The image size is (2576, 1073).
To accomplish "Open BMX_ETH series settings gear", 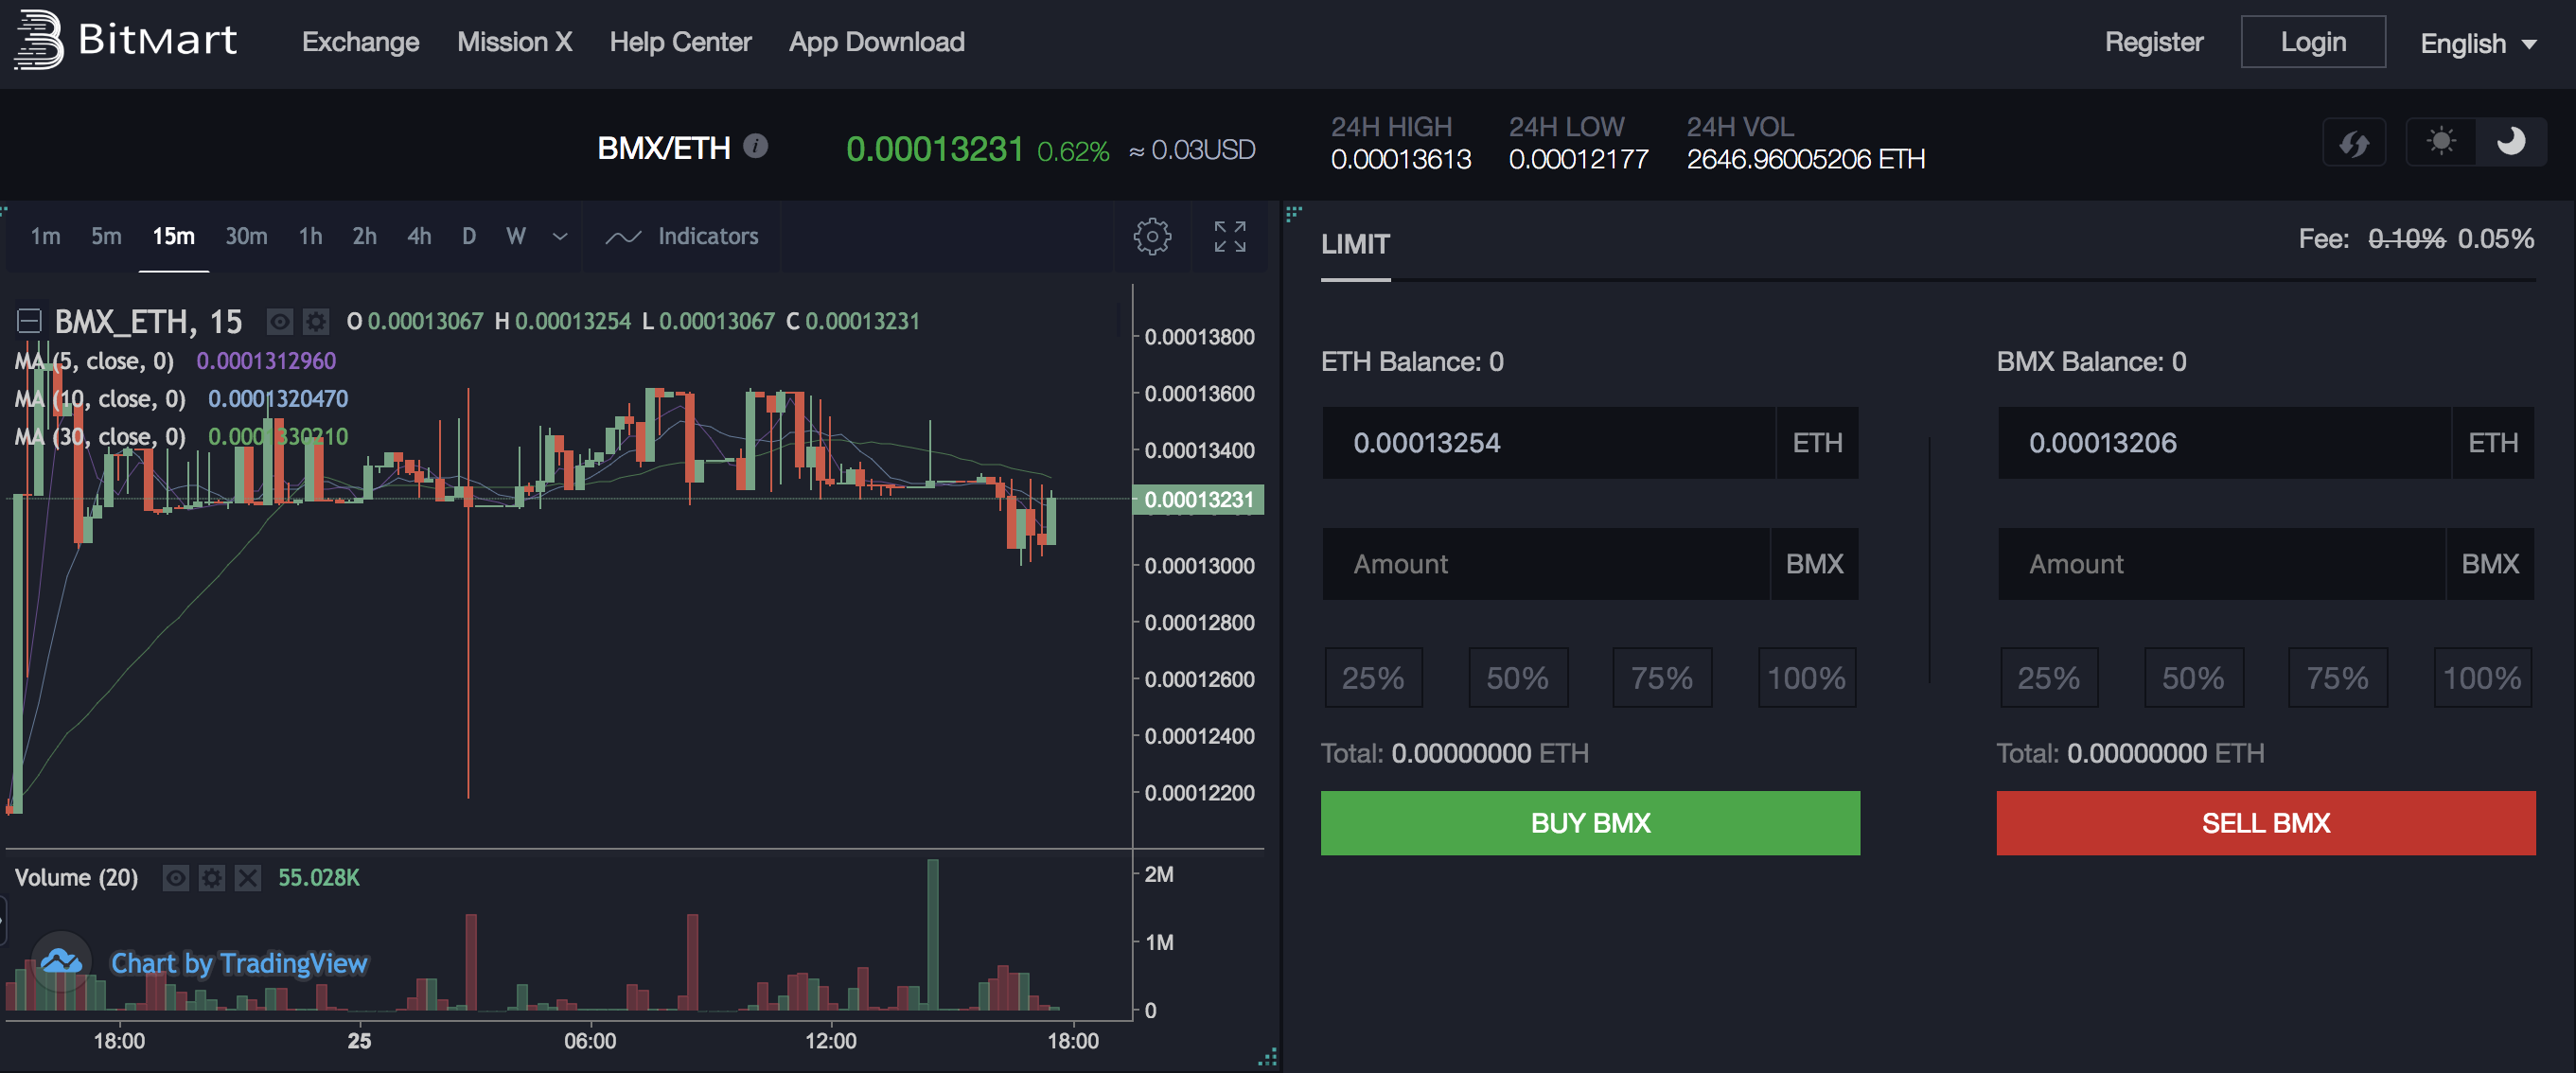I will pos(316,321).
